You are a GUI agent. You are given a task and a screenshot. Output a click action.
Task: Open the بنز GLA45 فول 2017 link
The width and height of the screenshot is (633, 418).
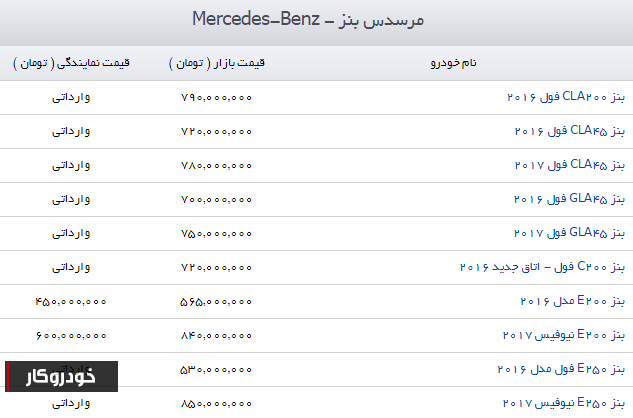tap(569, 233)
